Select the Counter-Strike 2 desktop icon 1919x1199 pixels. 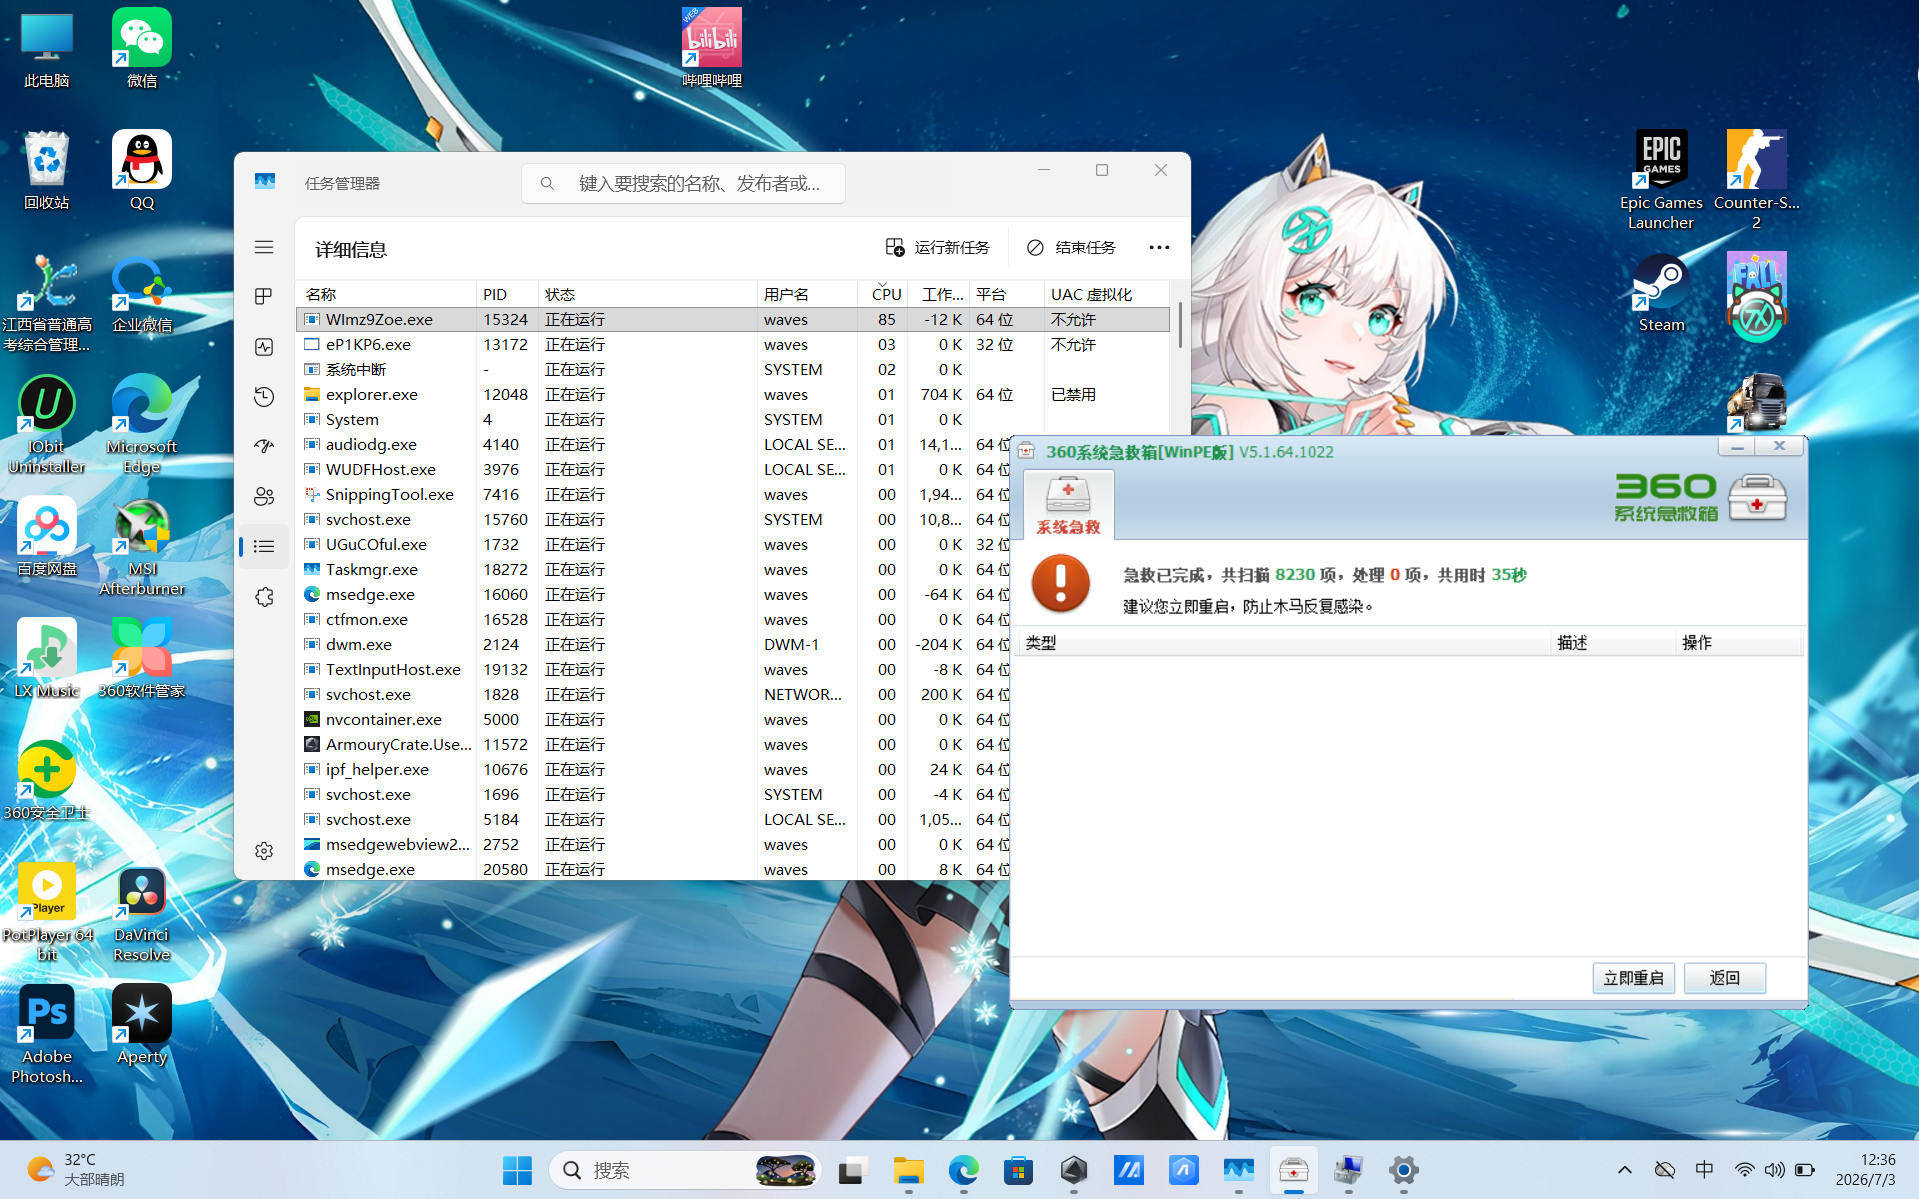click(x=1757, y=181)
